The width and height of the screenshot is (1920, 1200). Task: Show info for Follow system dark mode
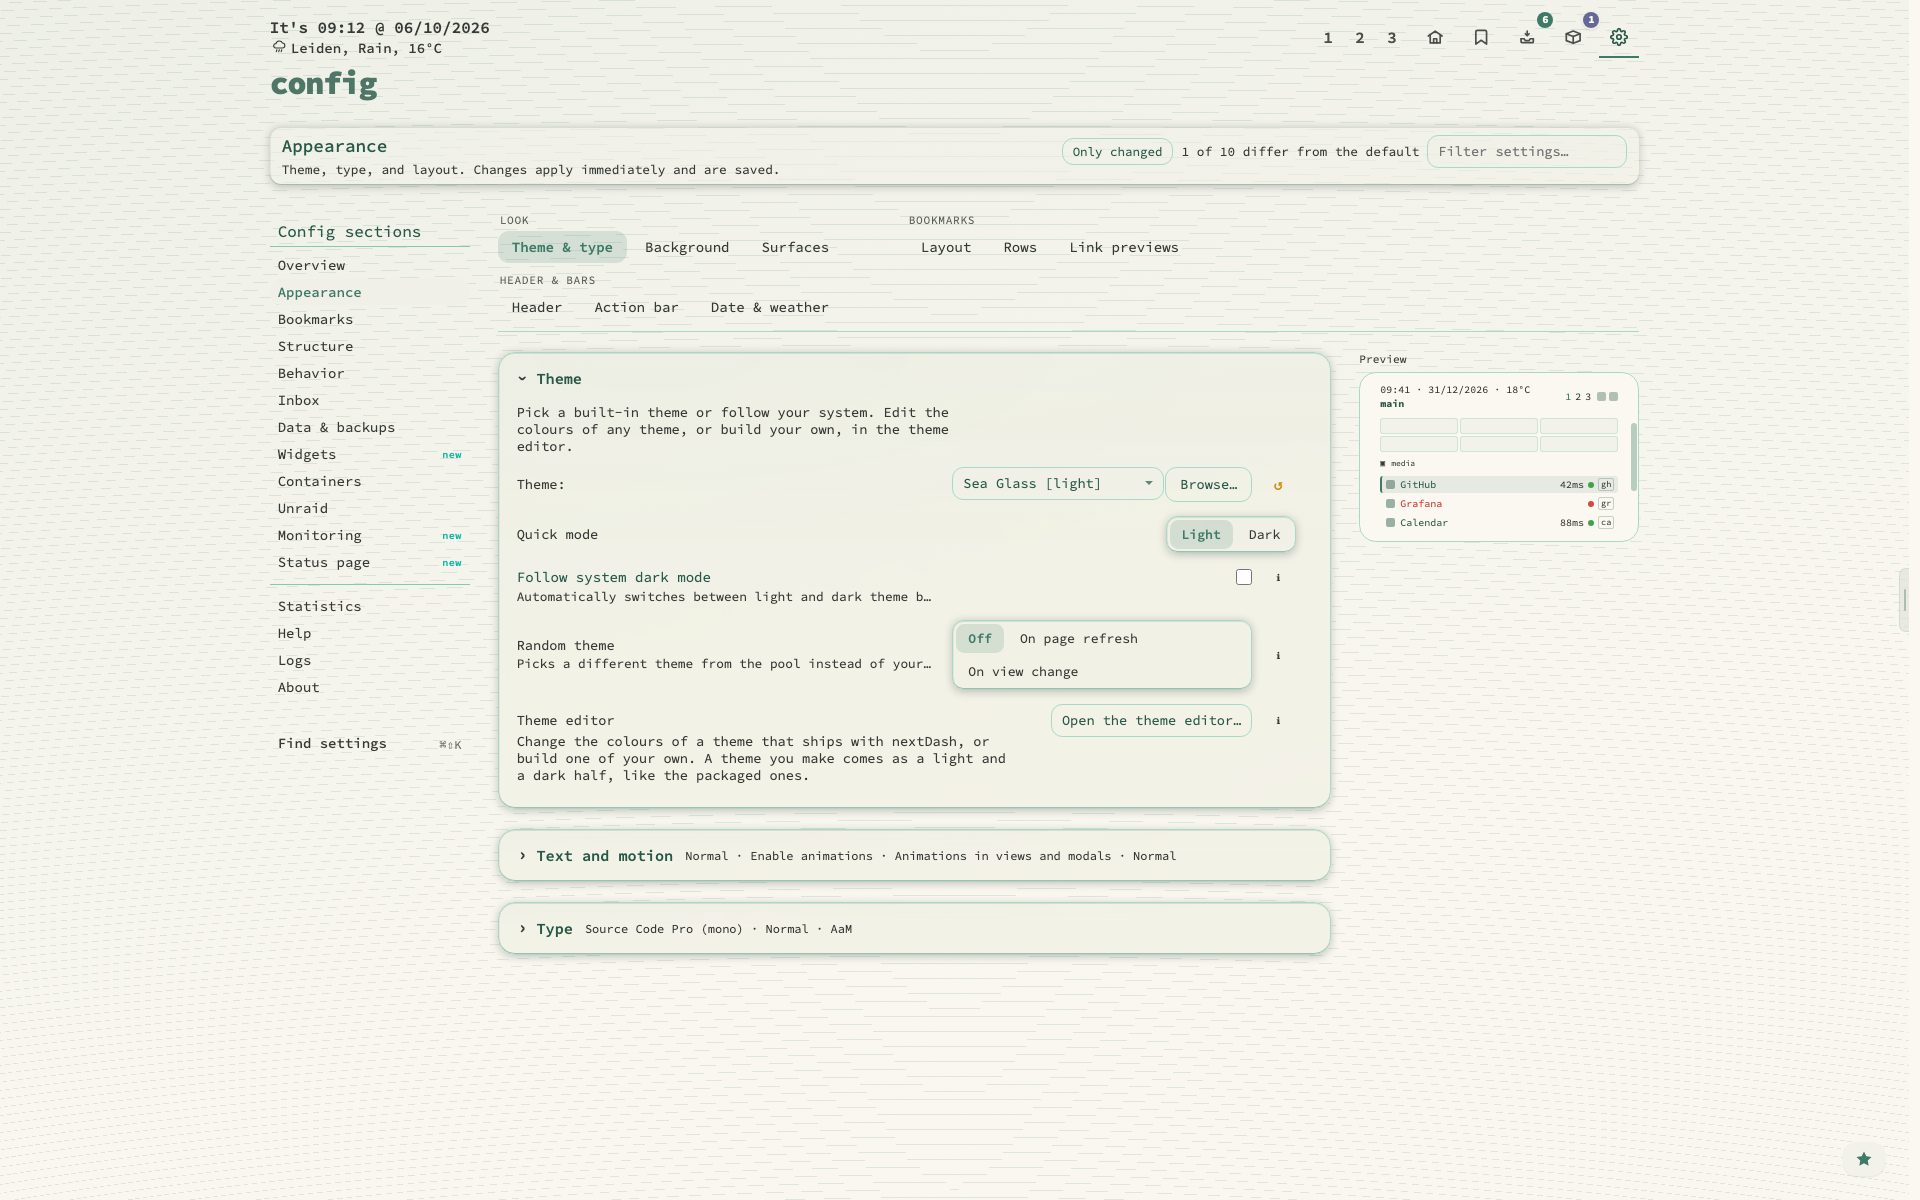(1278, 577)
